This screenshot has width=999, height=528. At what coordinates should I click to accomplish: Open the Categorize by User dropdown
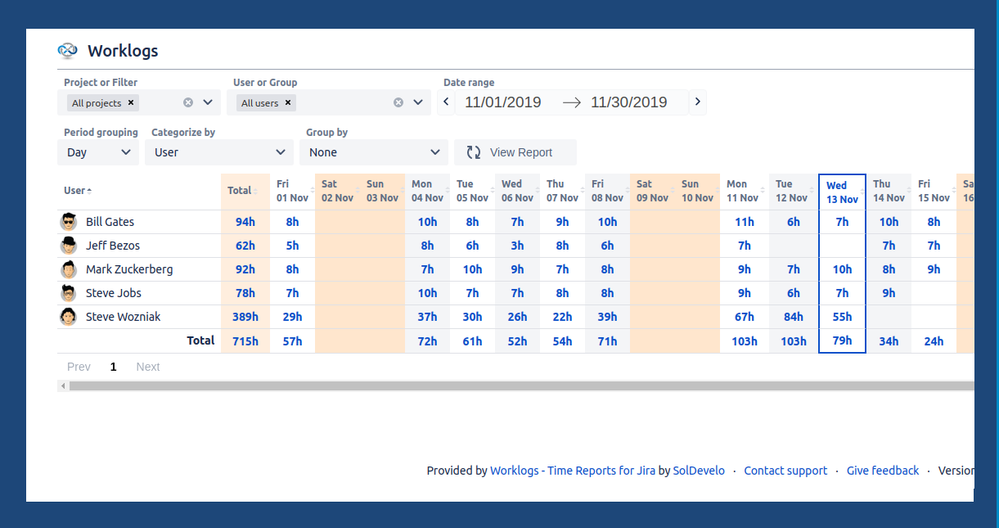click(x=219, y=152)
